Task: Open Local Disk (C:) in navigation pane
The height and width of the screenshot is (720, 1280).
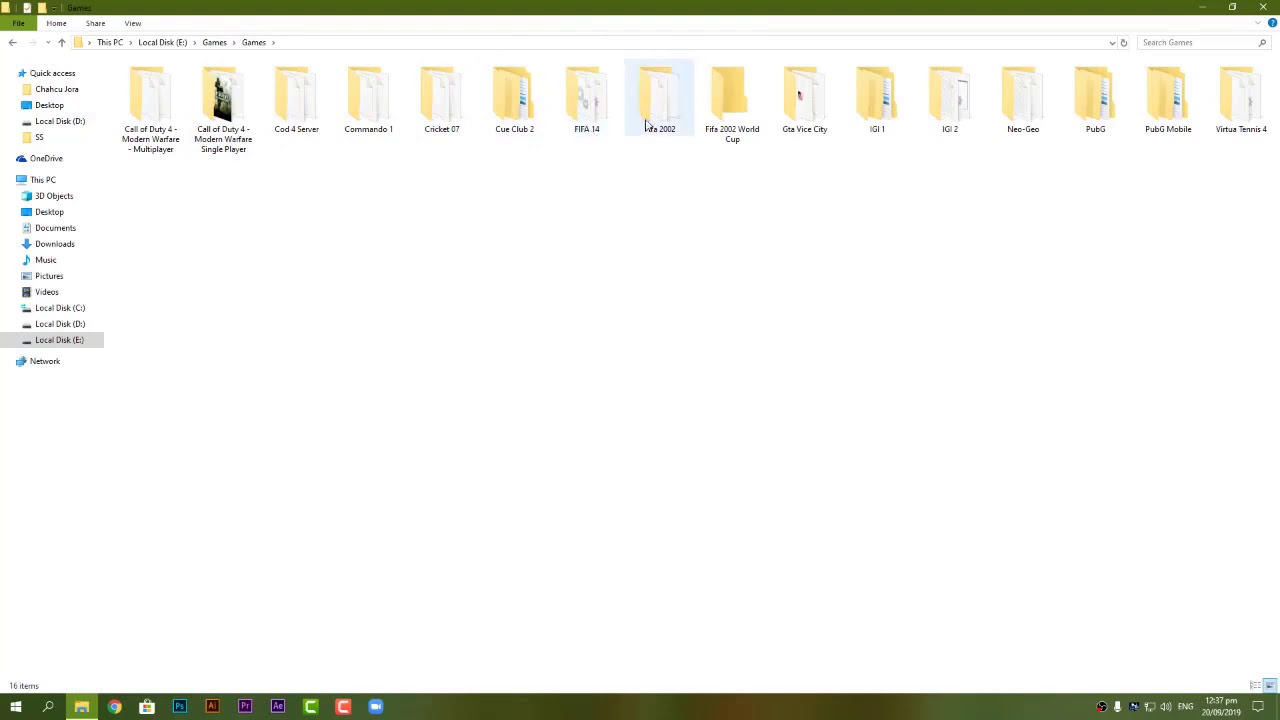Action: tap(59, 308)
